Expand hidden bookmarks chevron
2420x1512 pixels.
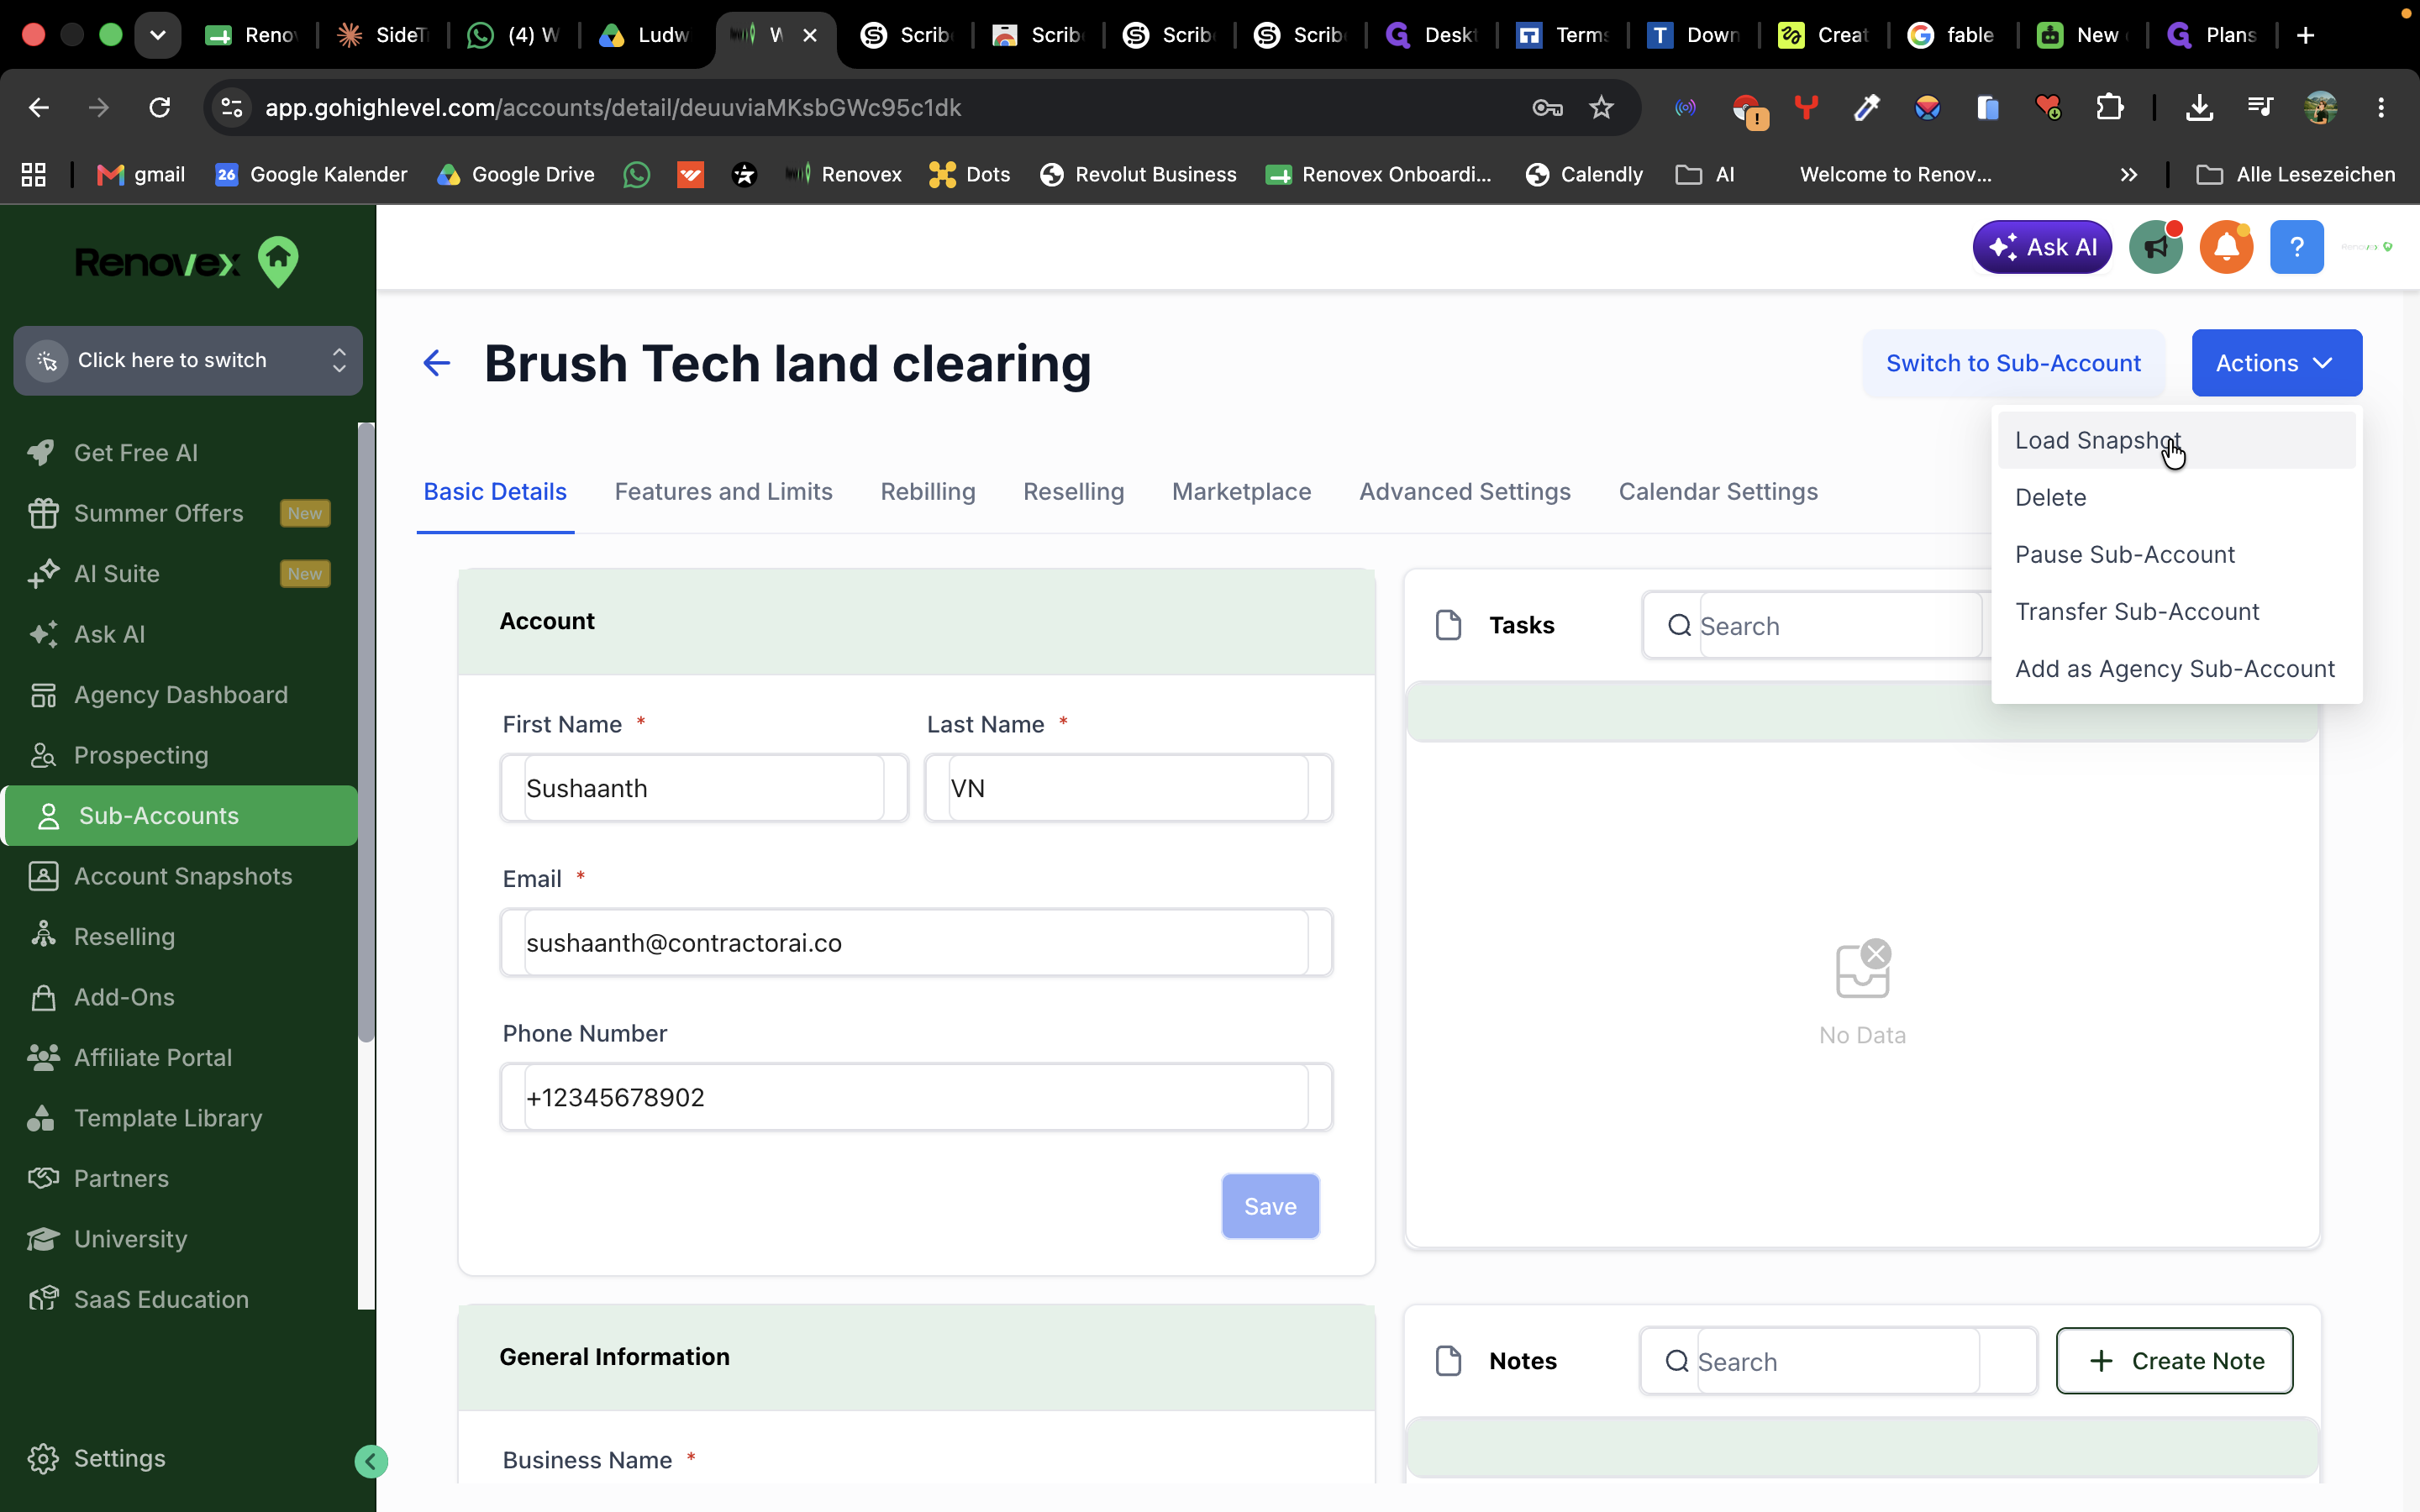(x=2129, y=174)
